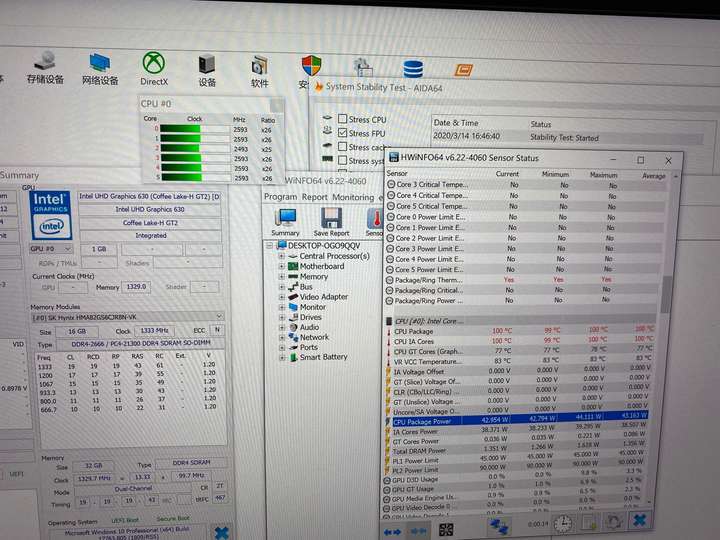Screen dimensions: 720x540
Task: Click the shrink-columns arrows icon in sensor window
Action: [418, 531]
